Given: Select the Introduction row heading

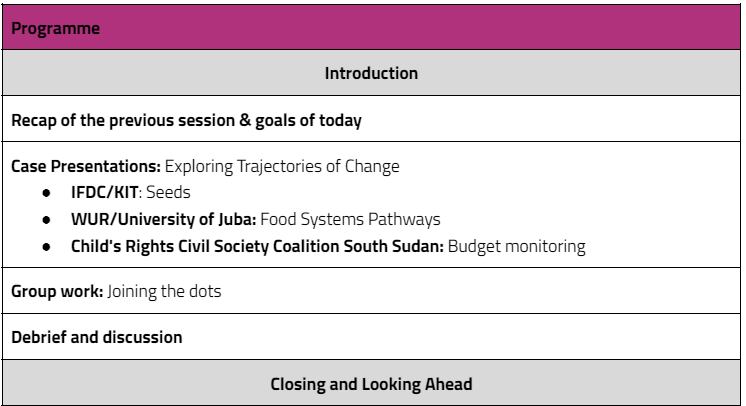Looking at the screenshot, I should 371,73.
